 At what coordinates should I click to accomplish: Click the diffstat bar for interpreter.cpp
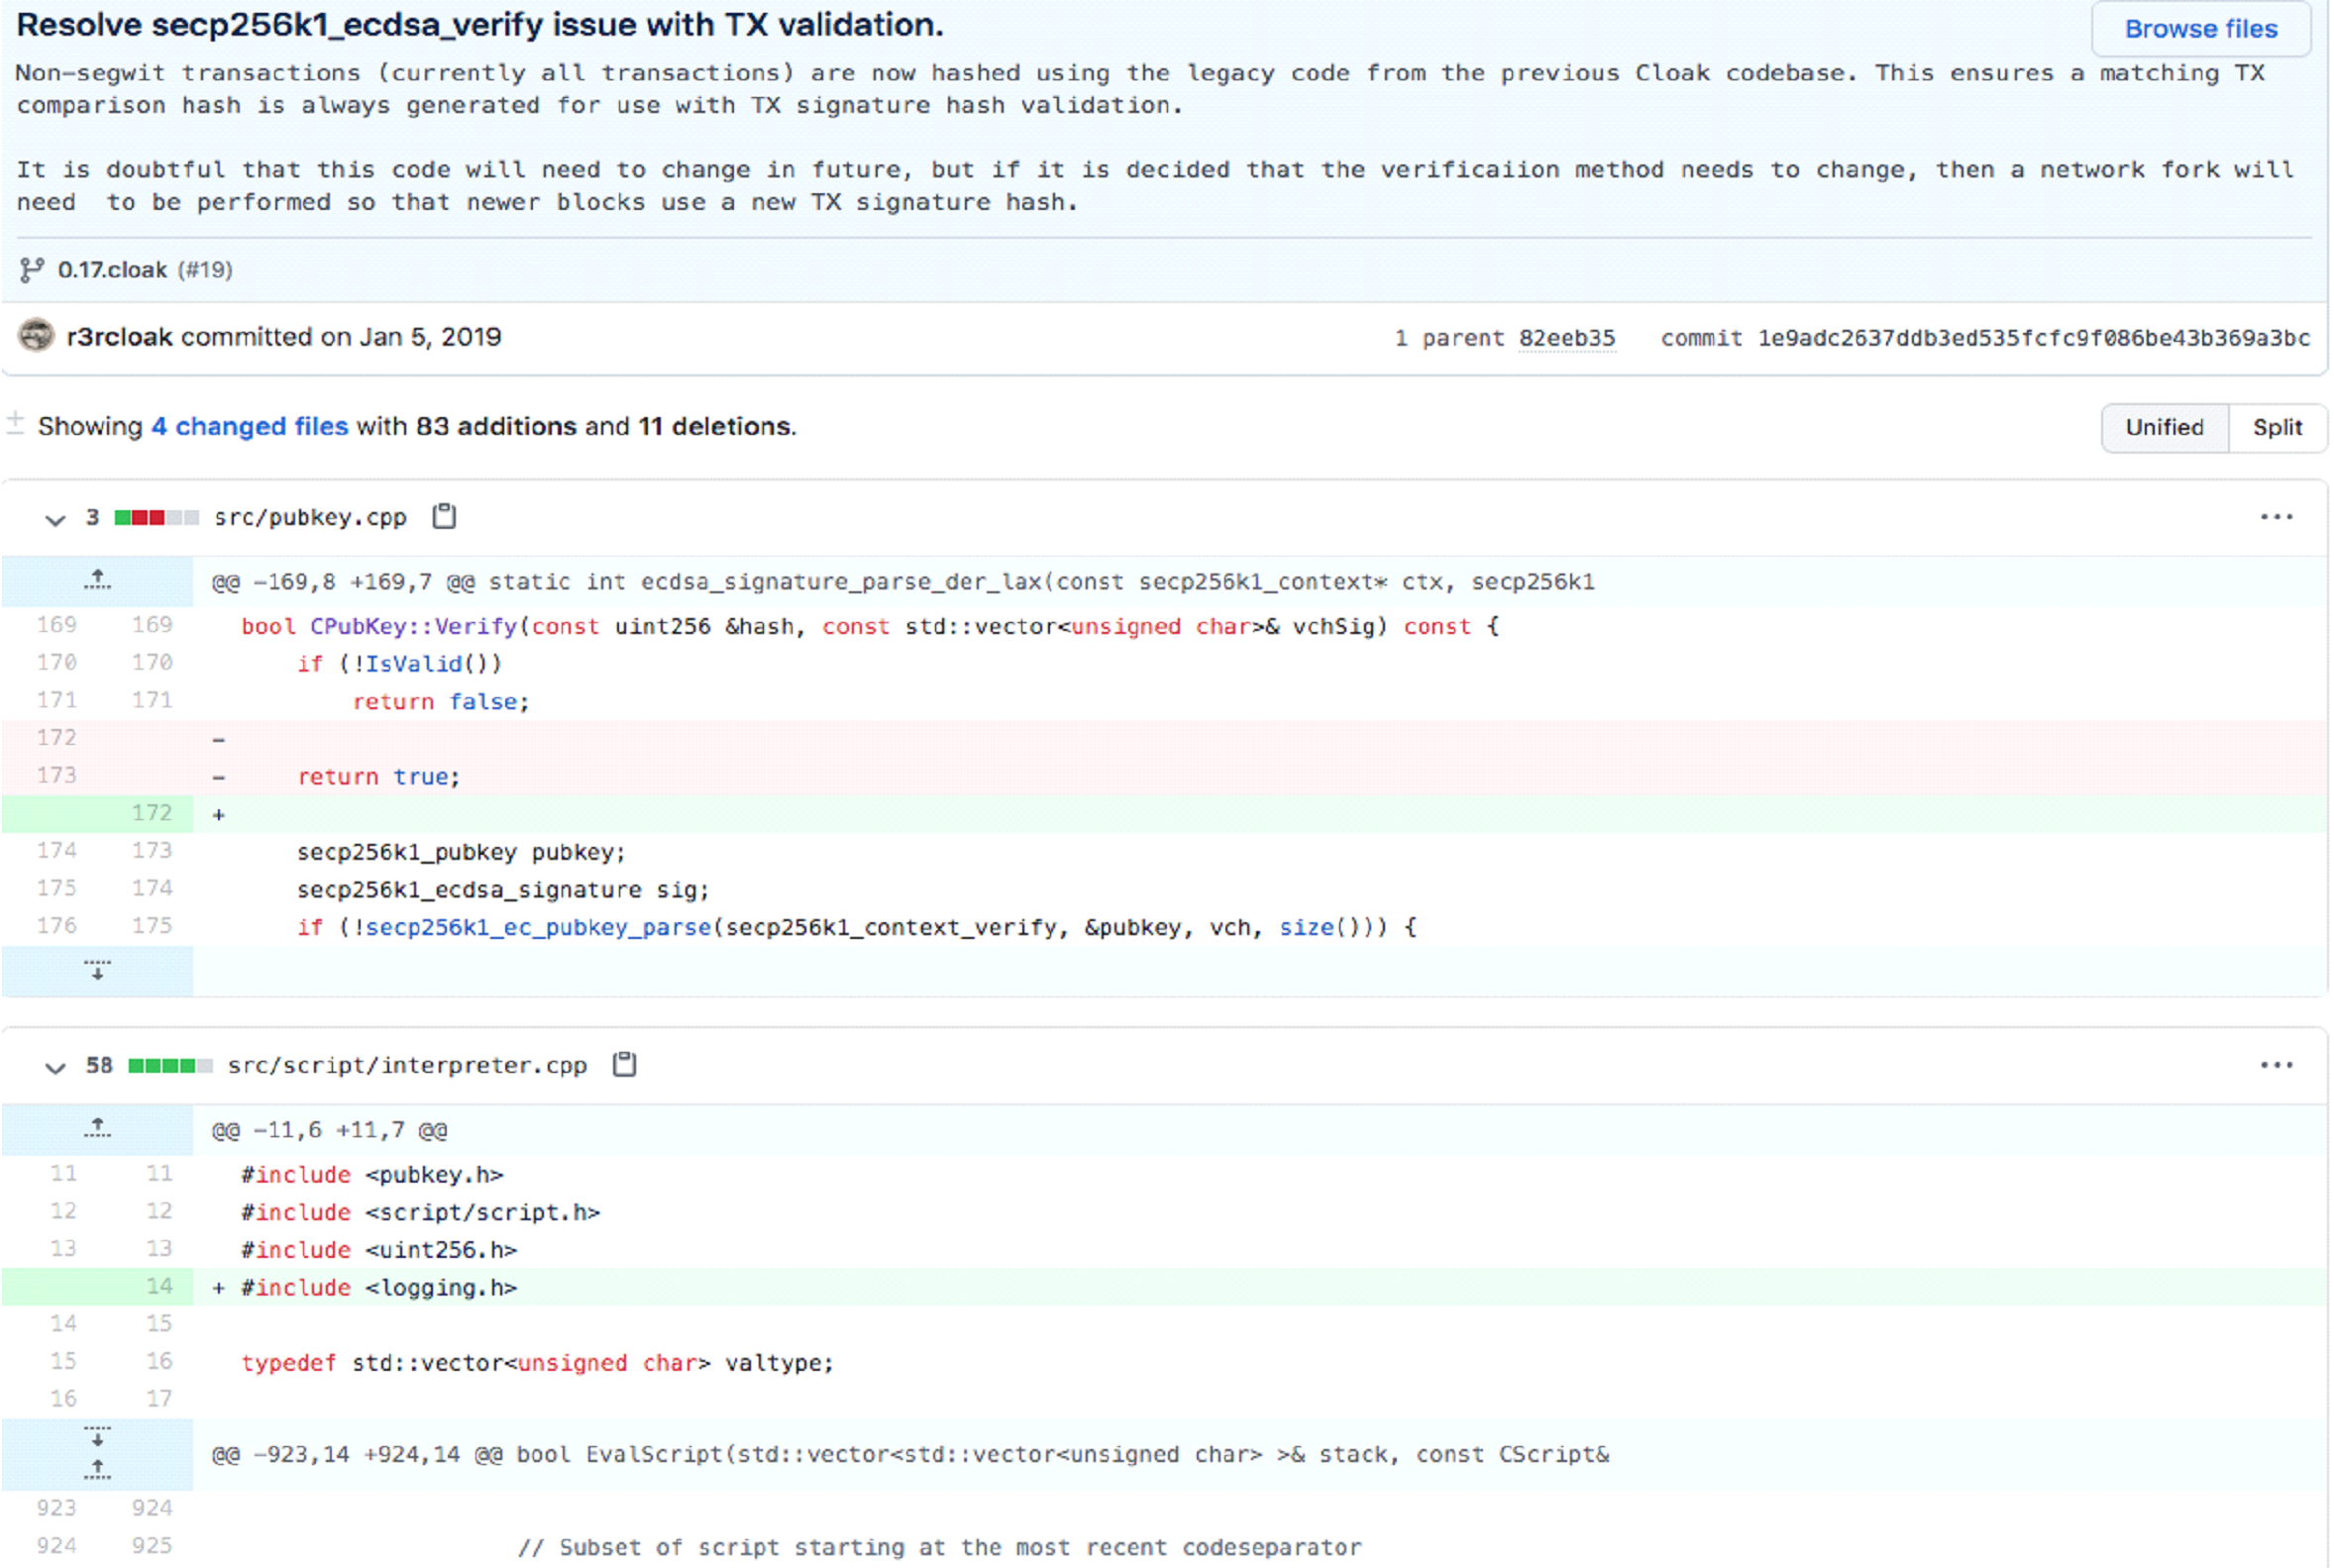tap(170, 1065)
